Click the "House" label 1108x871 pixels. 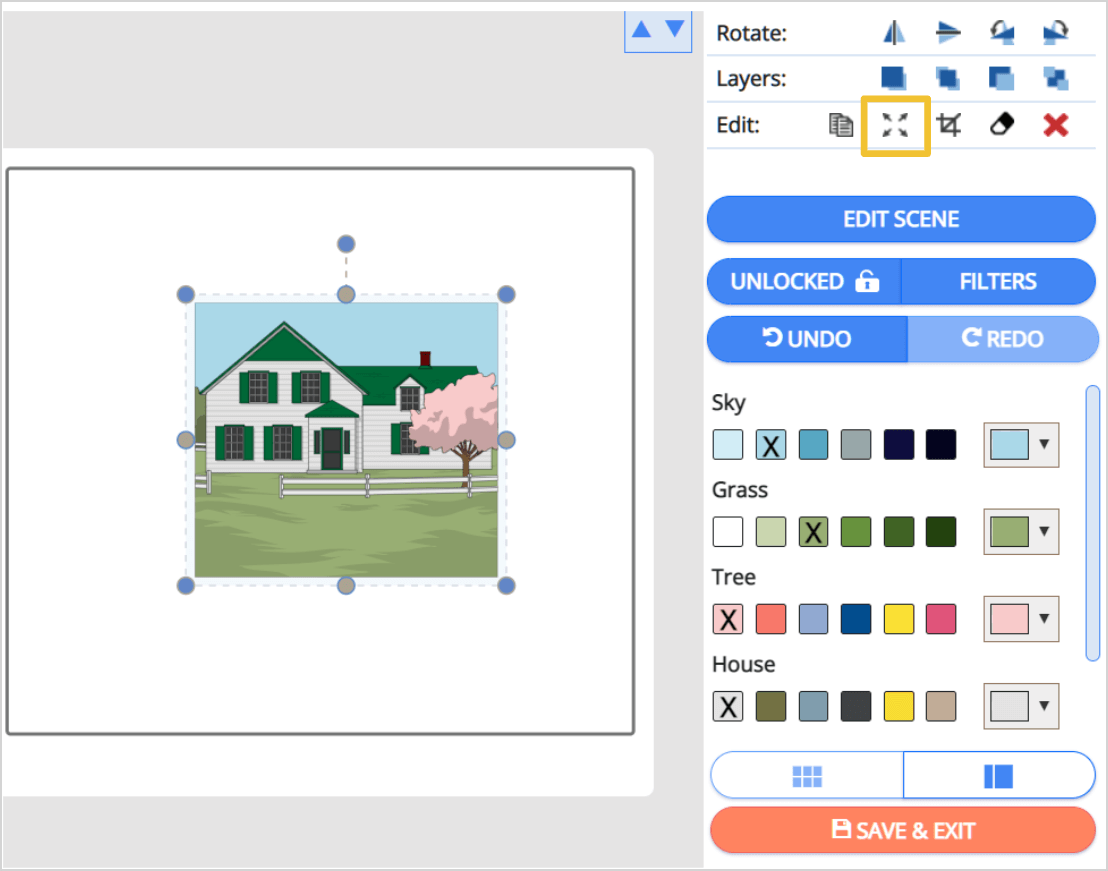[743, 664]
